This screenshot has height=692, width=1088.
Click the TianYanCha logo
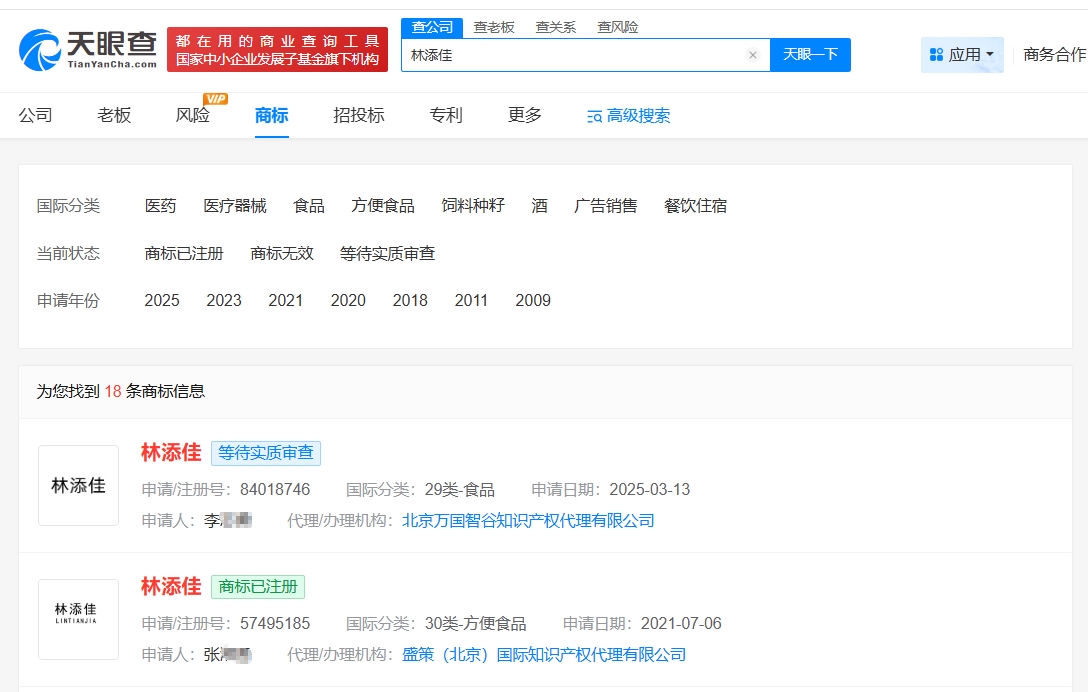[88, 50]
